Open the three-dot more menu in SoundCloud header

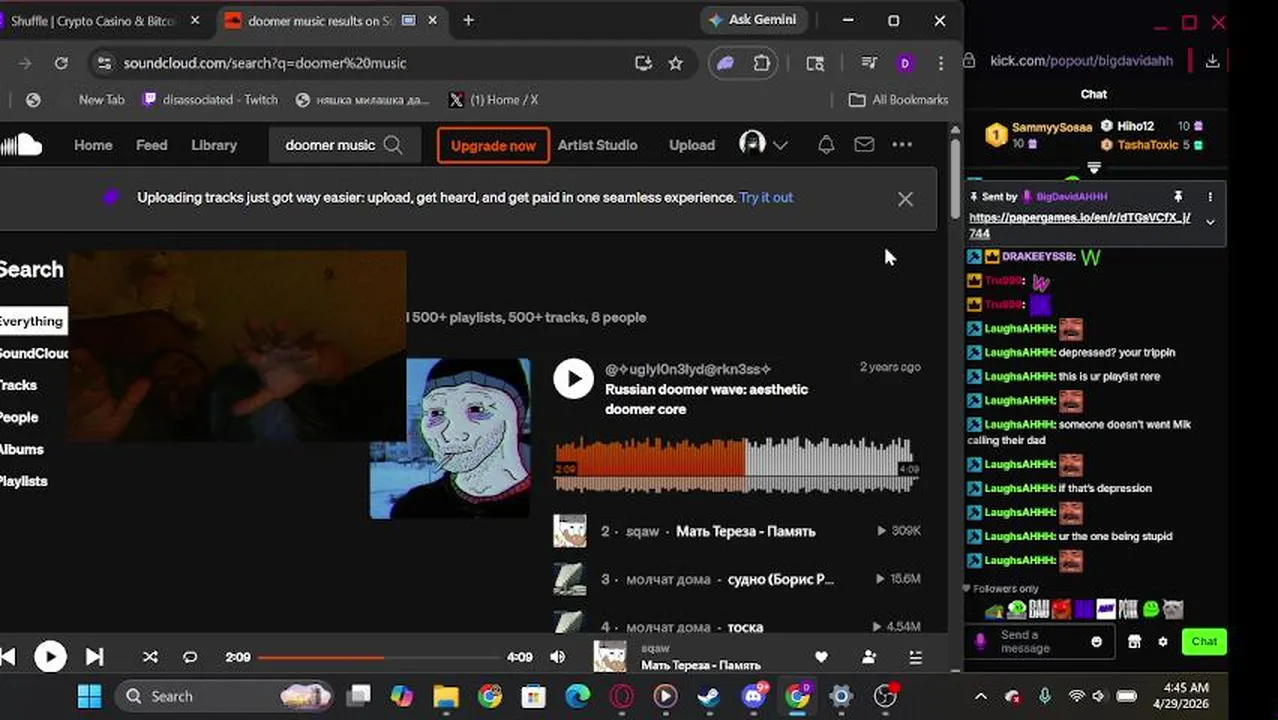[902, 145]
